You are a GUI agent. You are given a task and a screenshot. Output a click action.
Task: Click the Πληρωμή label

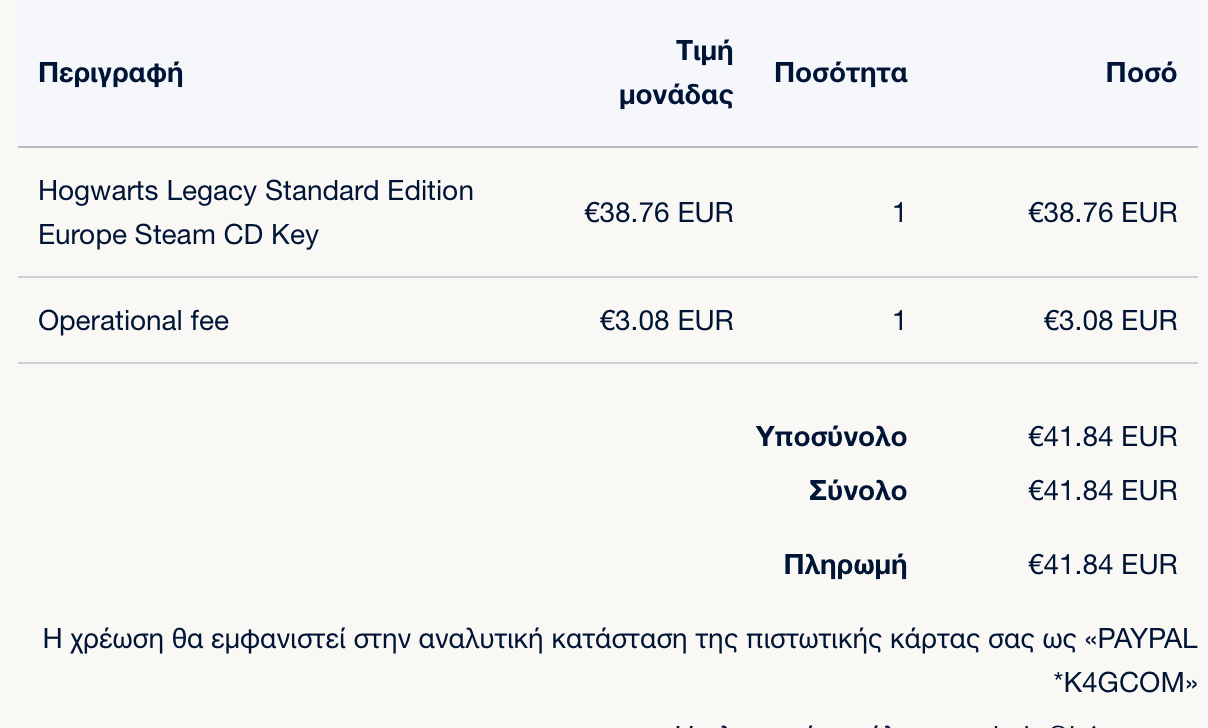point(845,565)
